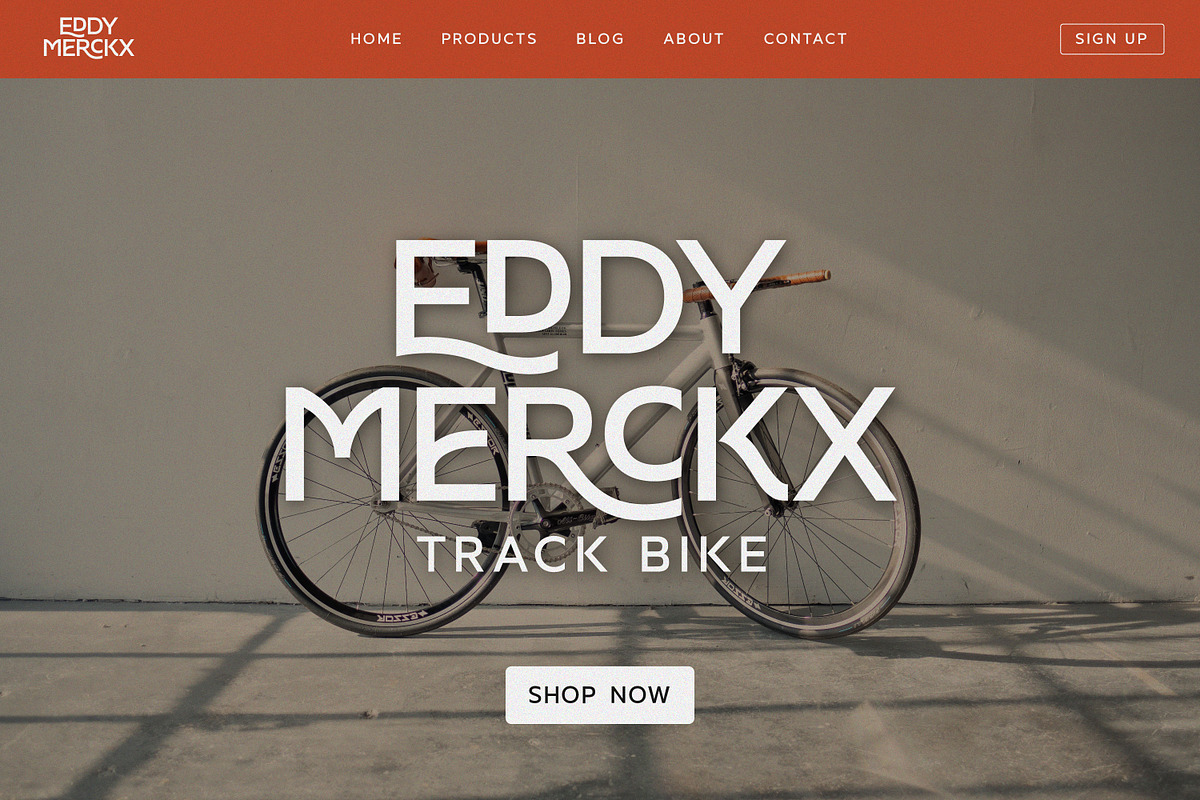Open the HOME navigation item
The image size is (1200, 800).
(x=376, y=39)
